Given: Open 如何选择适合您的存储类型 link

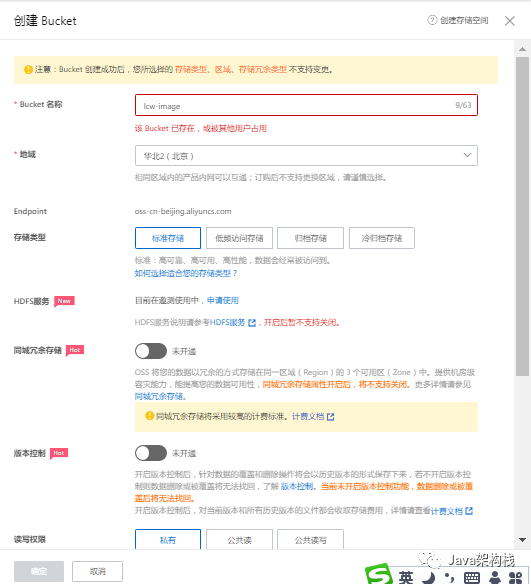Looking at the screenshot, I should [x=186, y=273].
